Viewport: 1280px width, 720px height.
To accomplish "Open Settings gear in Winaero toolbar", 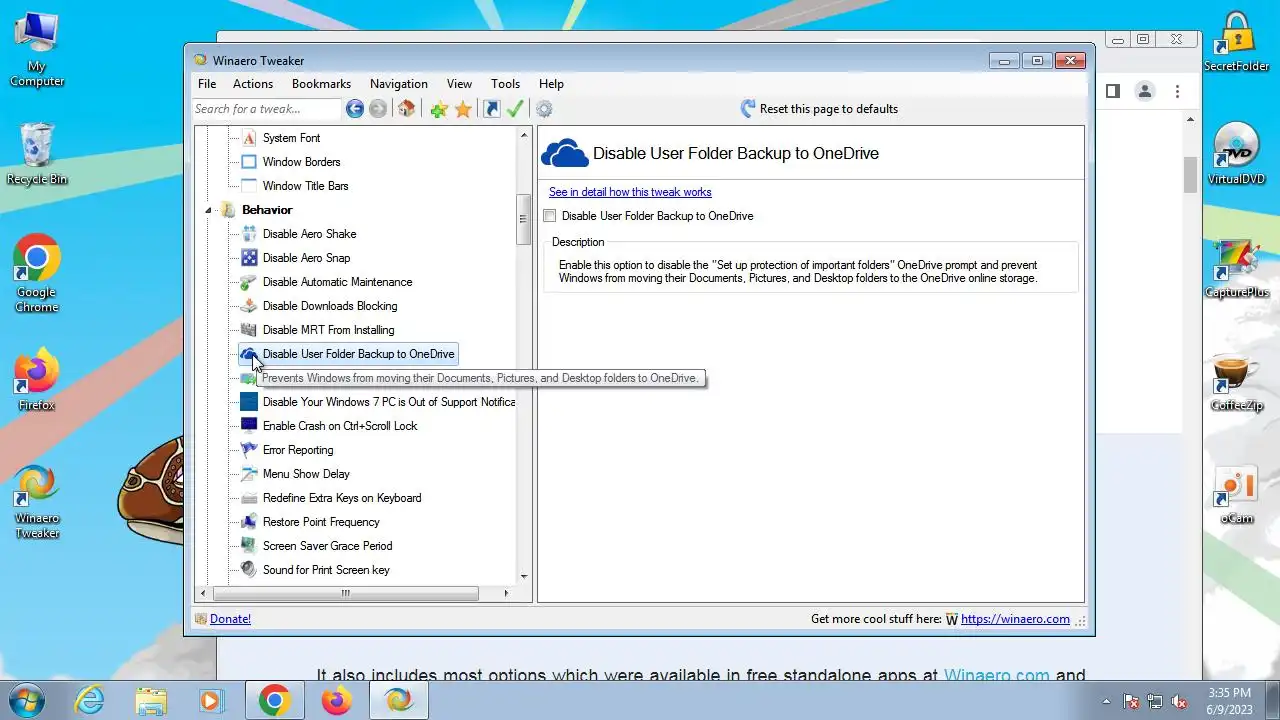I will (544, 109).
